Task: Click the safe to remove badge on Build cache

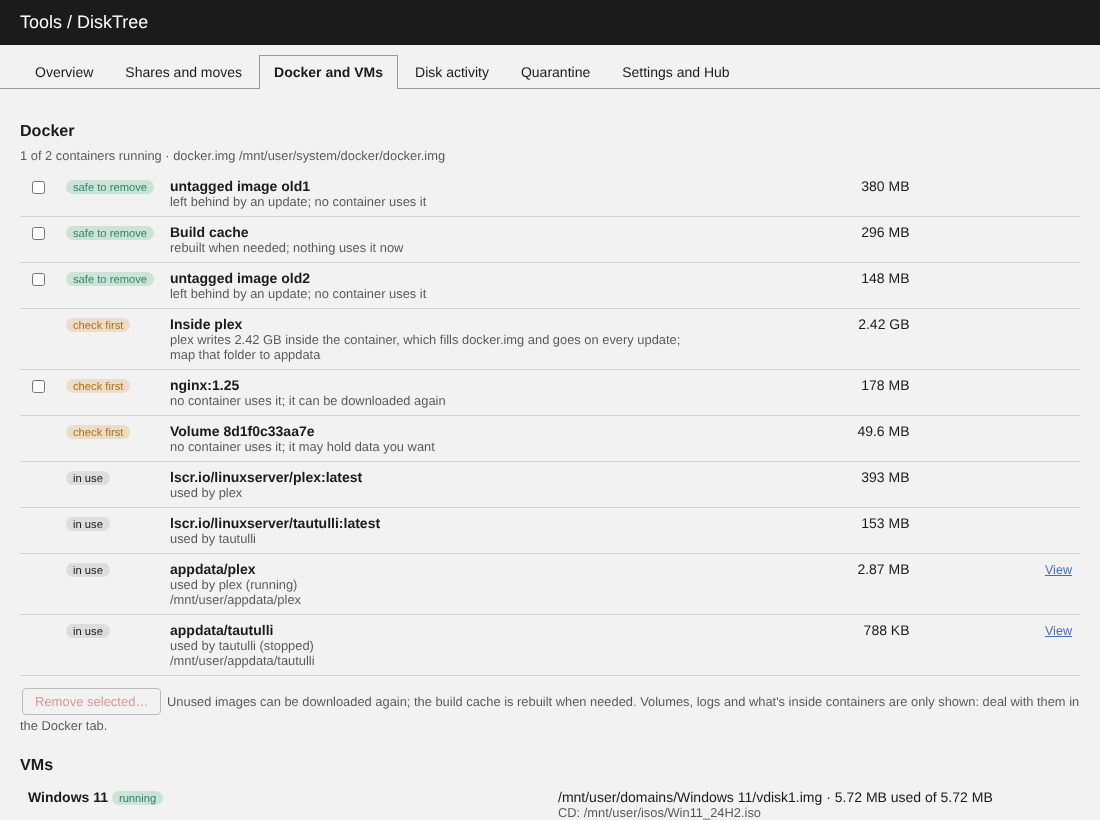Action: tap(109, 234)
